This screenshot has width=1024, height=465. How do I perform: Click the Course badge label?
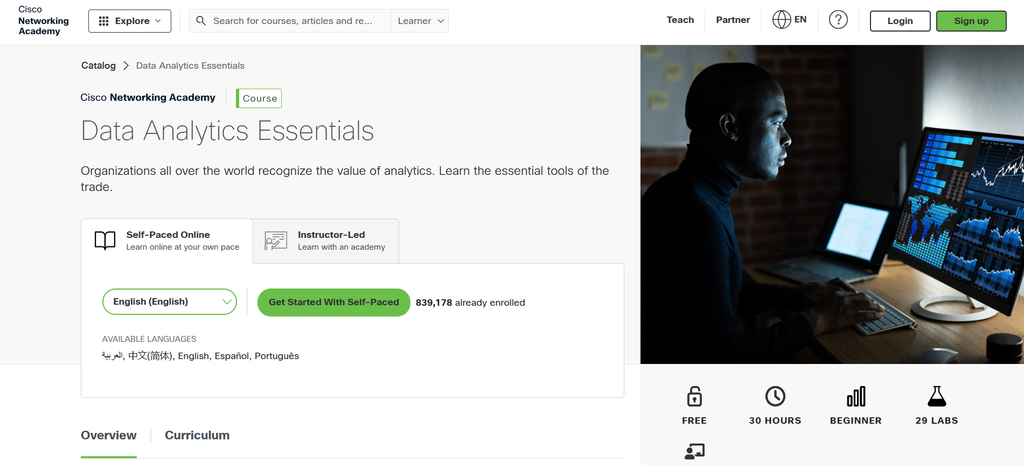click(259, 99)
